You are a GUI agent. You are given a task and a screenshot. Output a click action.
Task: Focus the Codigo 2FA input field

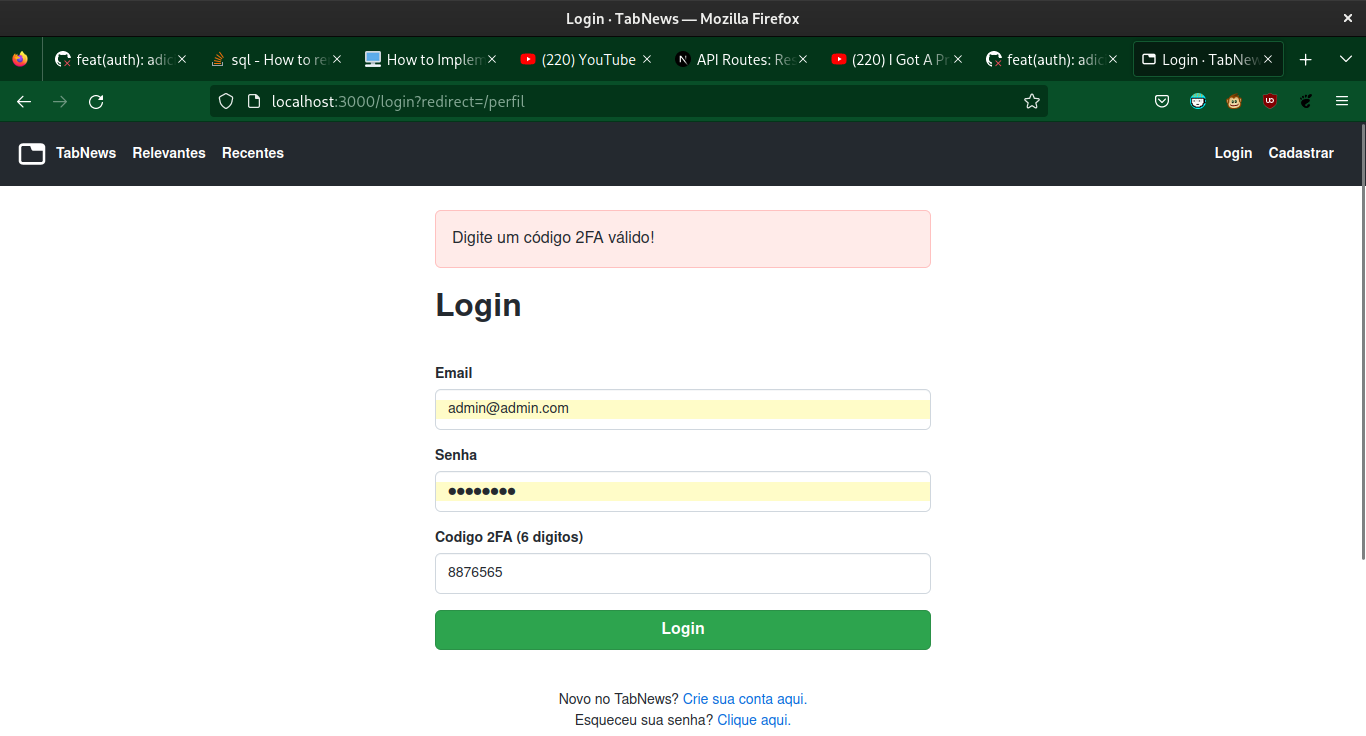683,573
